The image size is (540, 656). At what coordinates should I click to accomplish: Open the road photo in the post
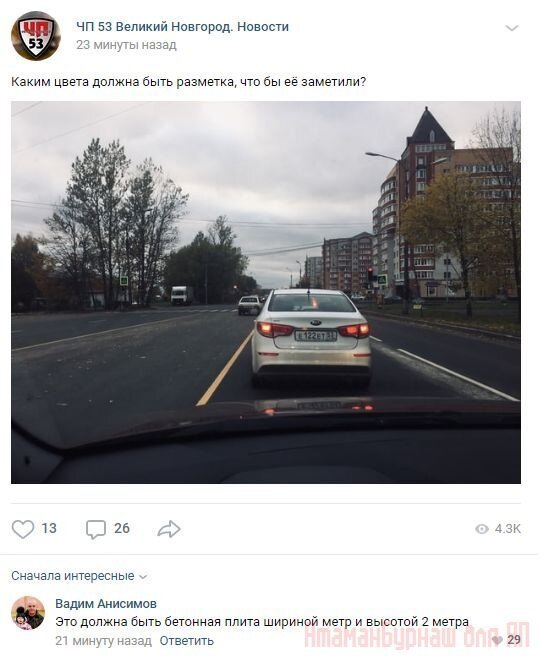pos(266,292)
